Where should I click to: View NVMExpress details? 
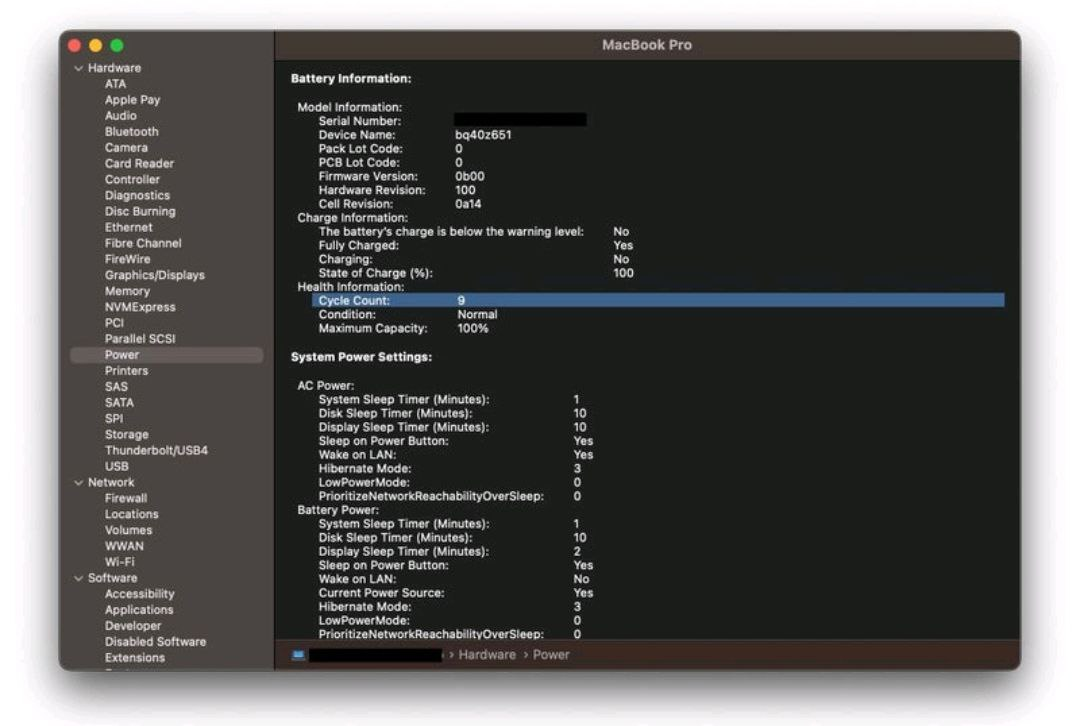(x=140, y=307)
